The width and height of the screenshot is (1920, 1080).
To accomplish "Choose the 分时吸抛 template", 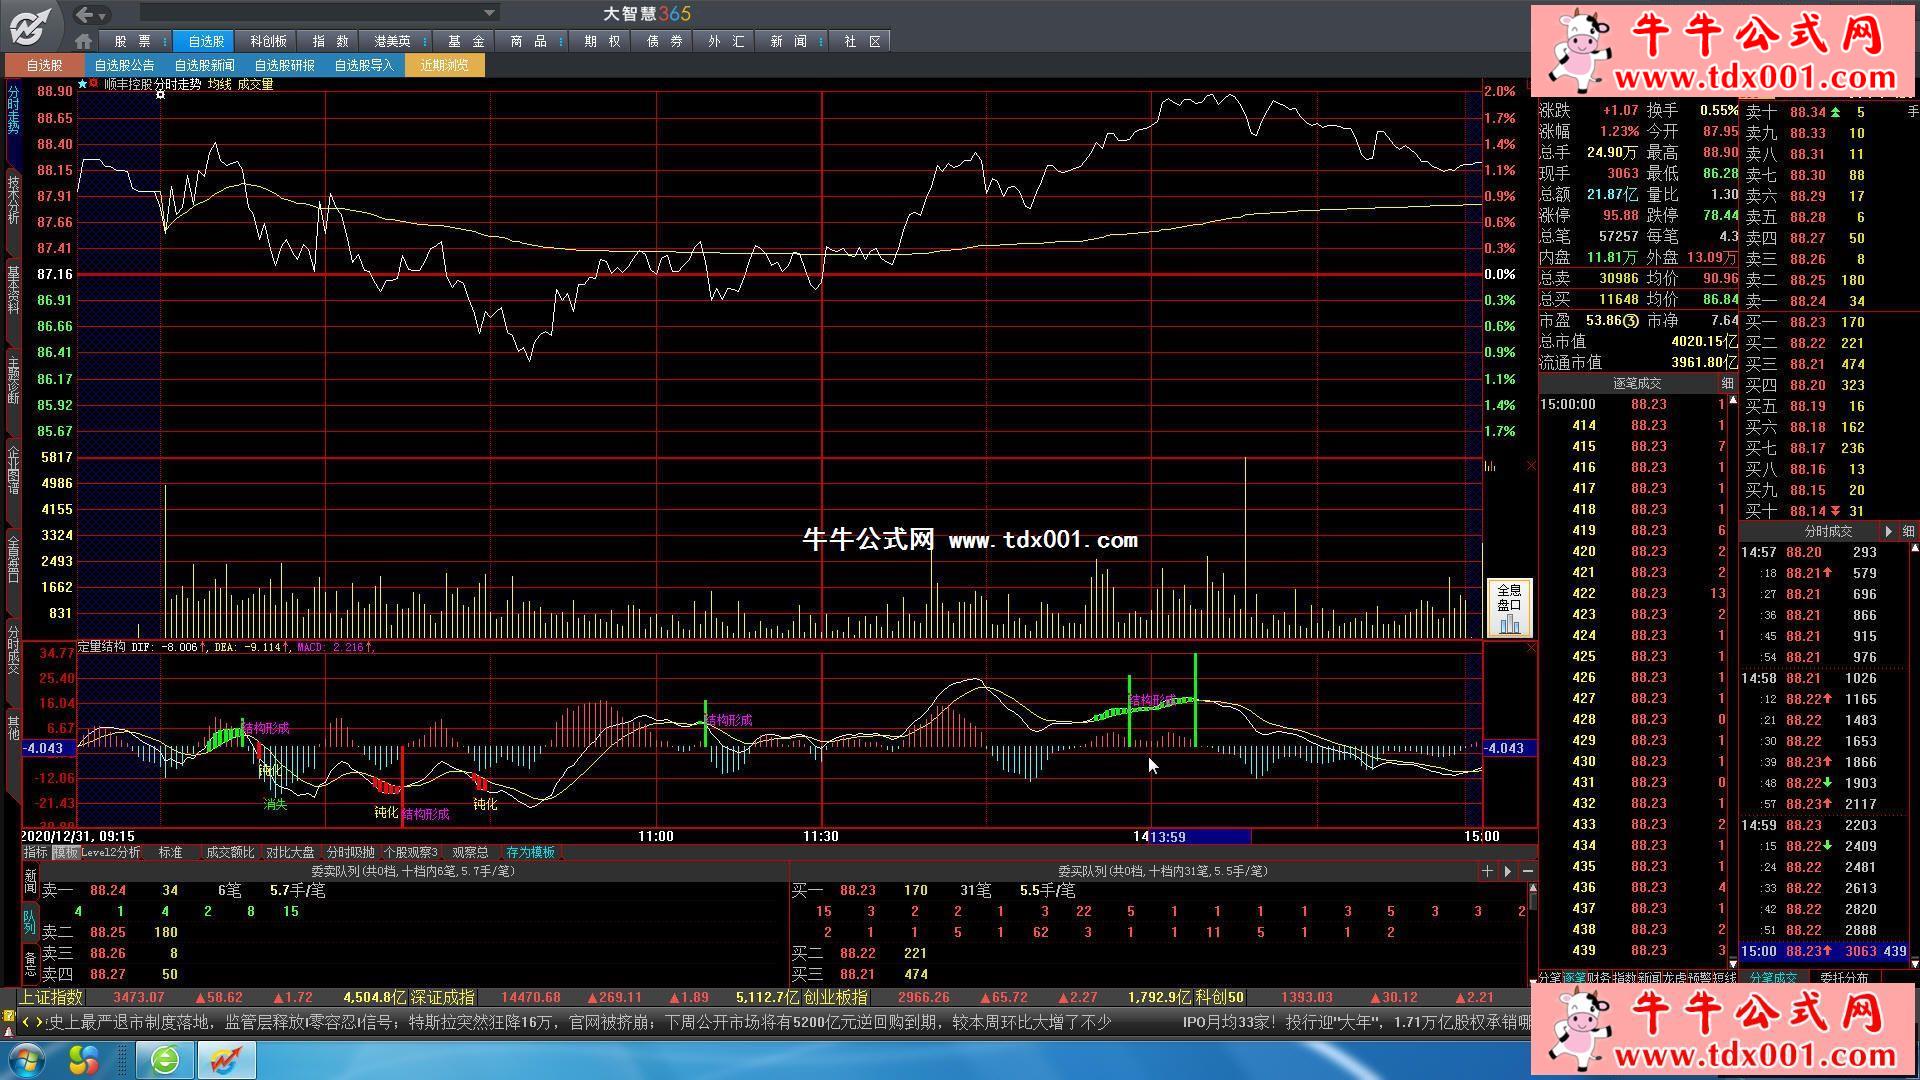I will pos(350,852).
